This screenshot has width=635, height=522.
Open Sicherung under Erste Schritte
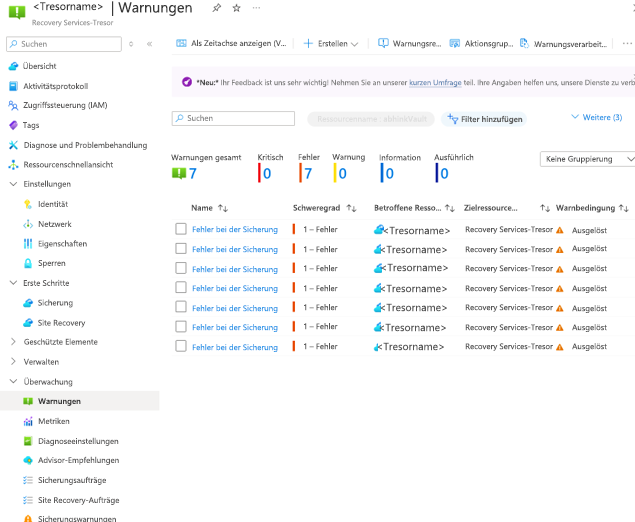55,303
